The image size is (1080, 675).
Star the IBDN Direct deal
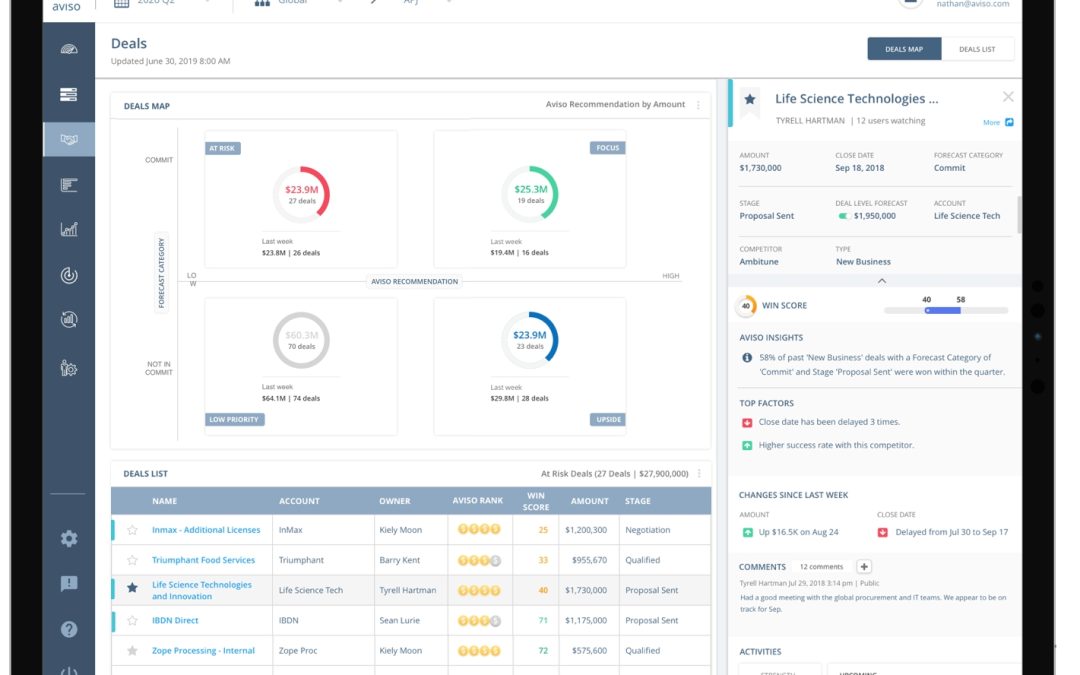[x=132, y=621]
